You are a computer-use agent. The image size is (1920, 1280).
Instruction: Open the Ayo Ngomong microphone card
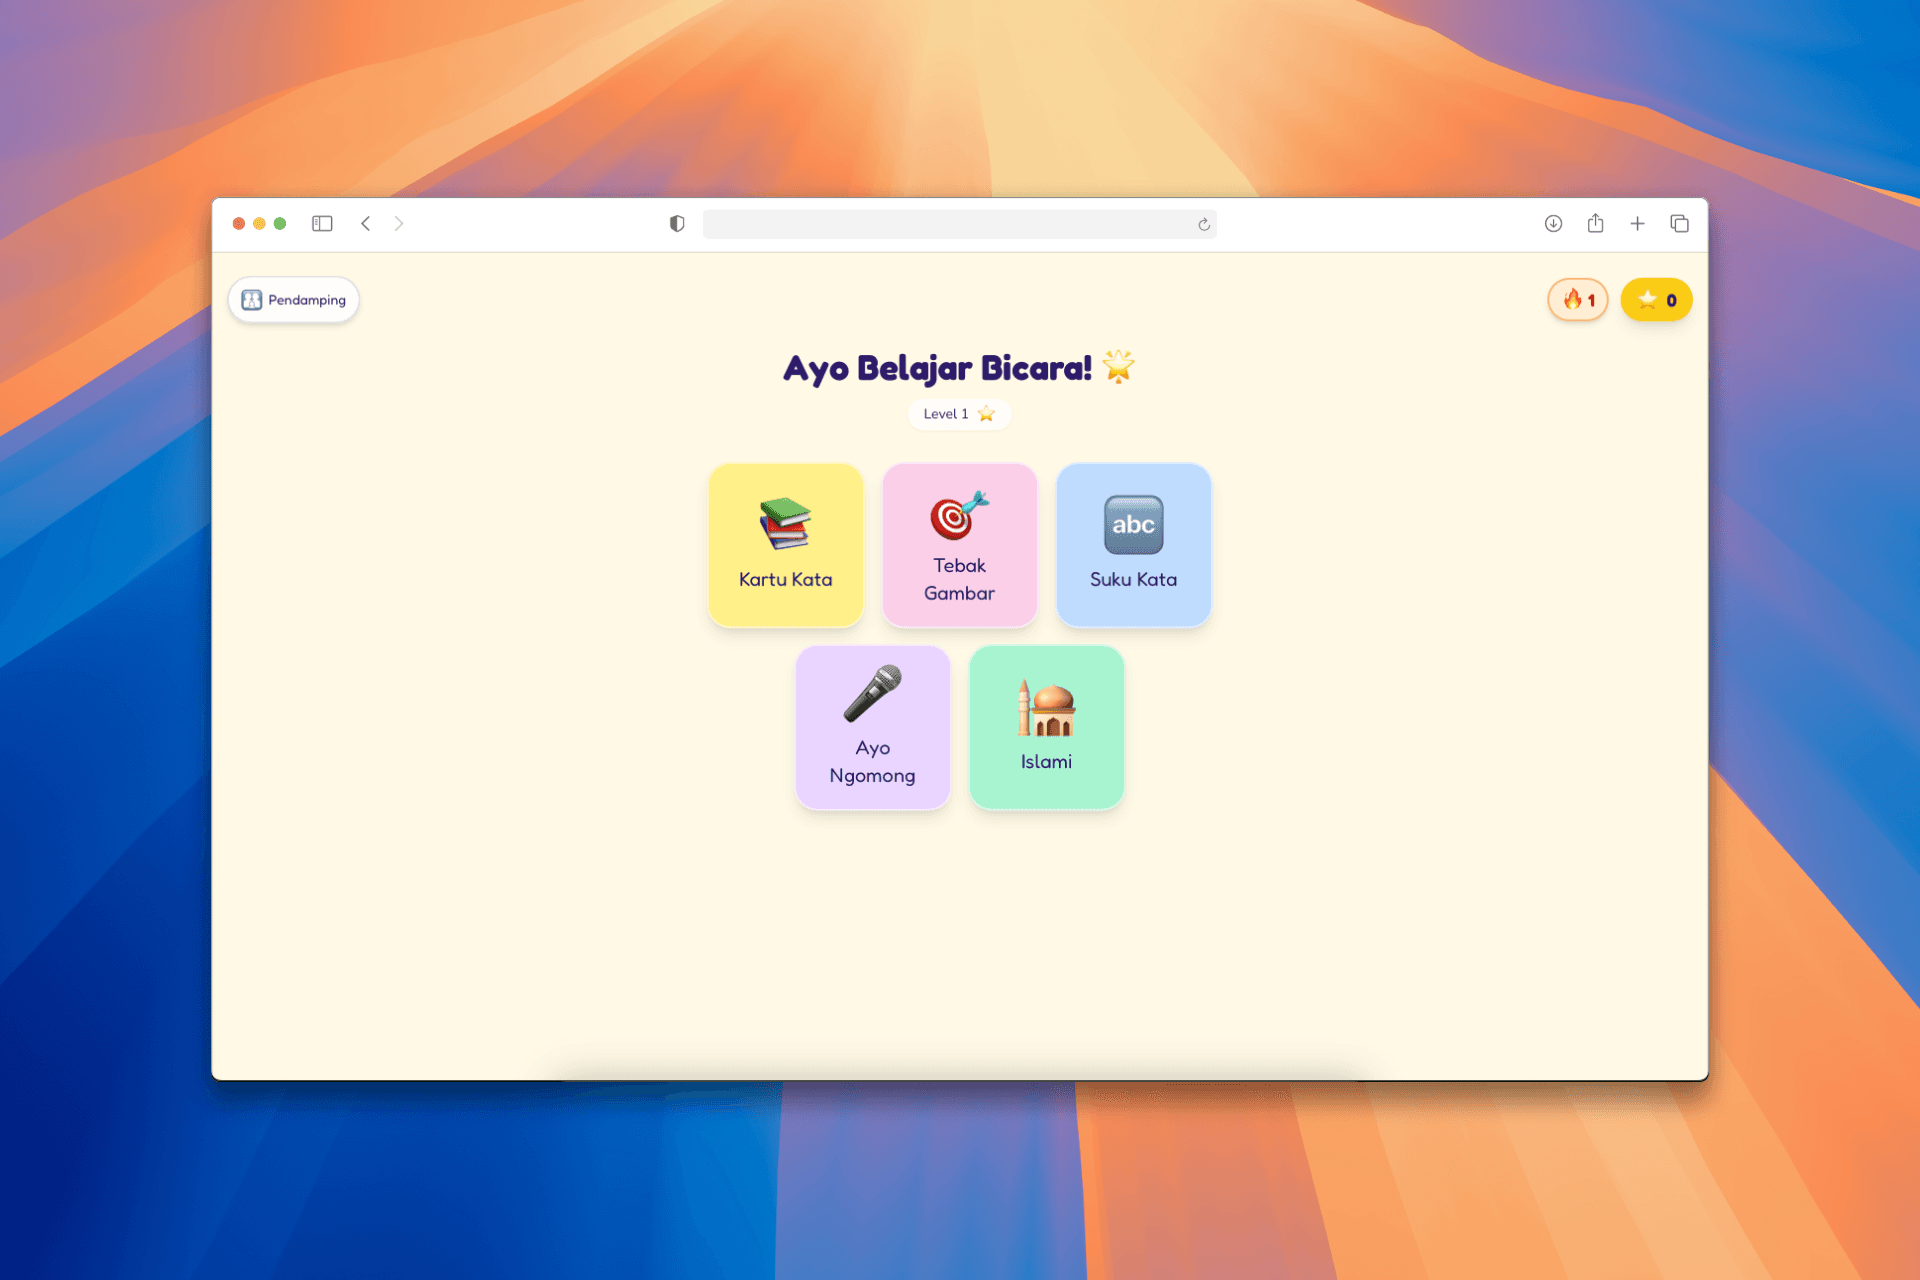(872, 727)
